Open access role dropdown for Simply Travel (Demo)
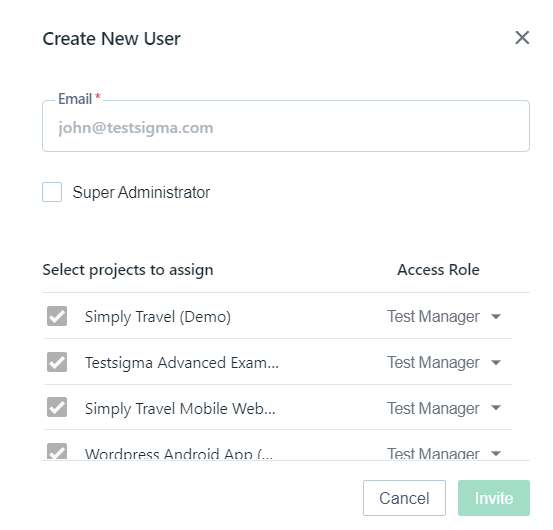The width and height of the screenshot is (553, 530). point(444,316)
